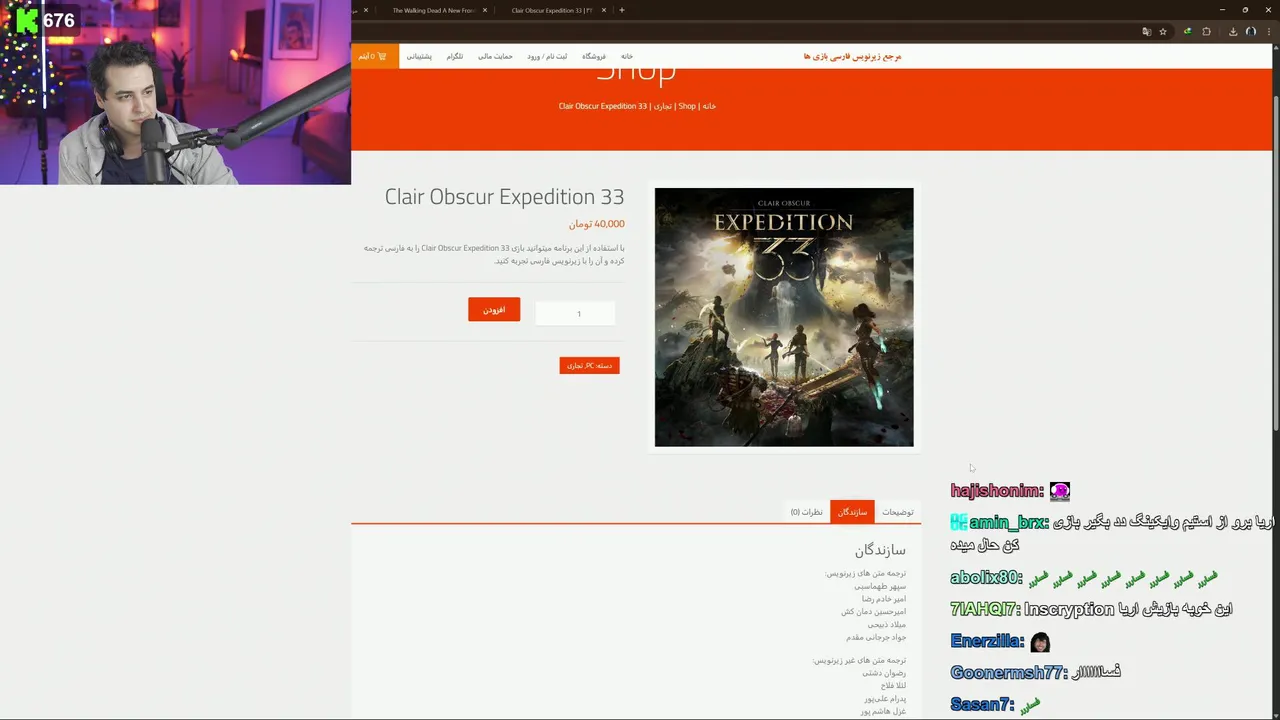
Task: Click Shop breadcrumb link
Action: pyautogui.click(x=687, y=106)
